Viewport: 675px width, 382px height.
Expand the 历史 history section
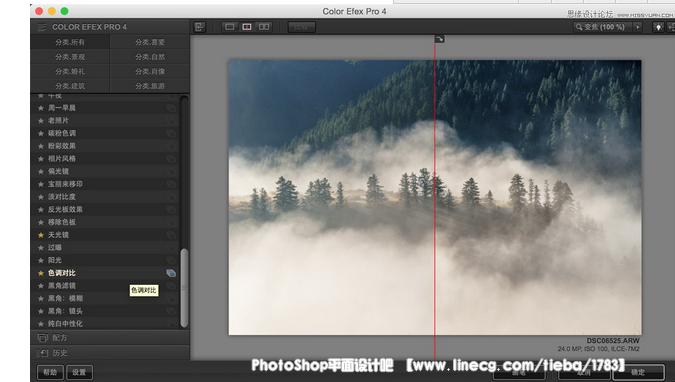tap(110, 353)
